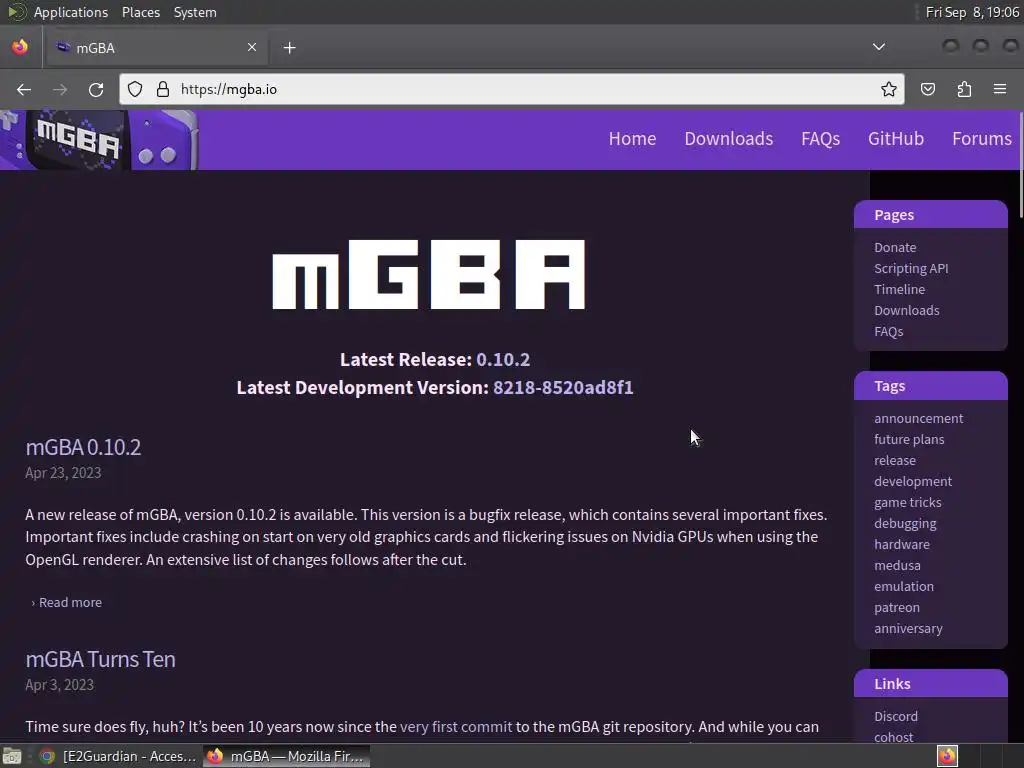1024x768 pixels.
Task: Open latest release 0.10.2 link
Action: click(503, 360)
